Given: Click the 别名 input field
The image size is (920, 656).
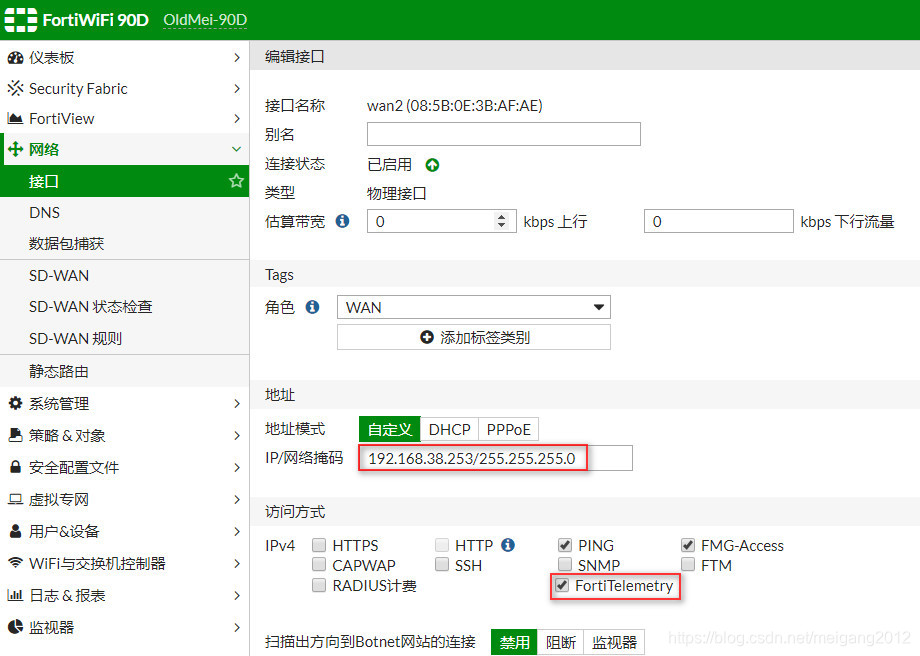Looking at the screenshot, I should (x=503, y=134).
